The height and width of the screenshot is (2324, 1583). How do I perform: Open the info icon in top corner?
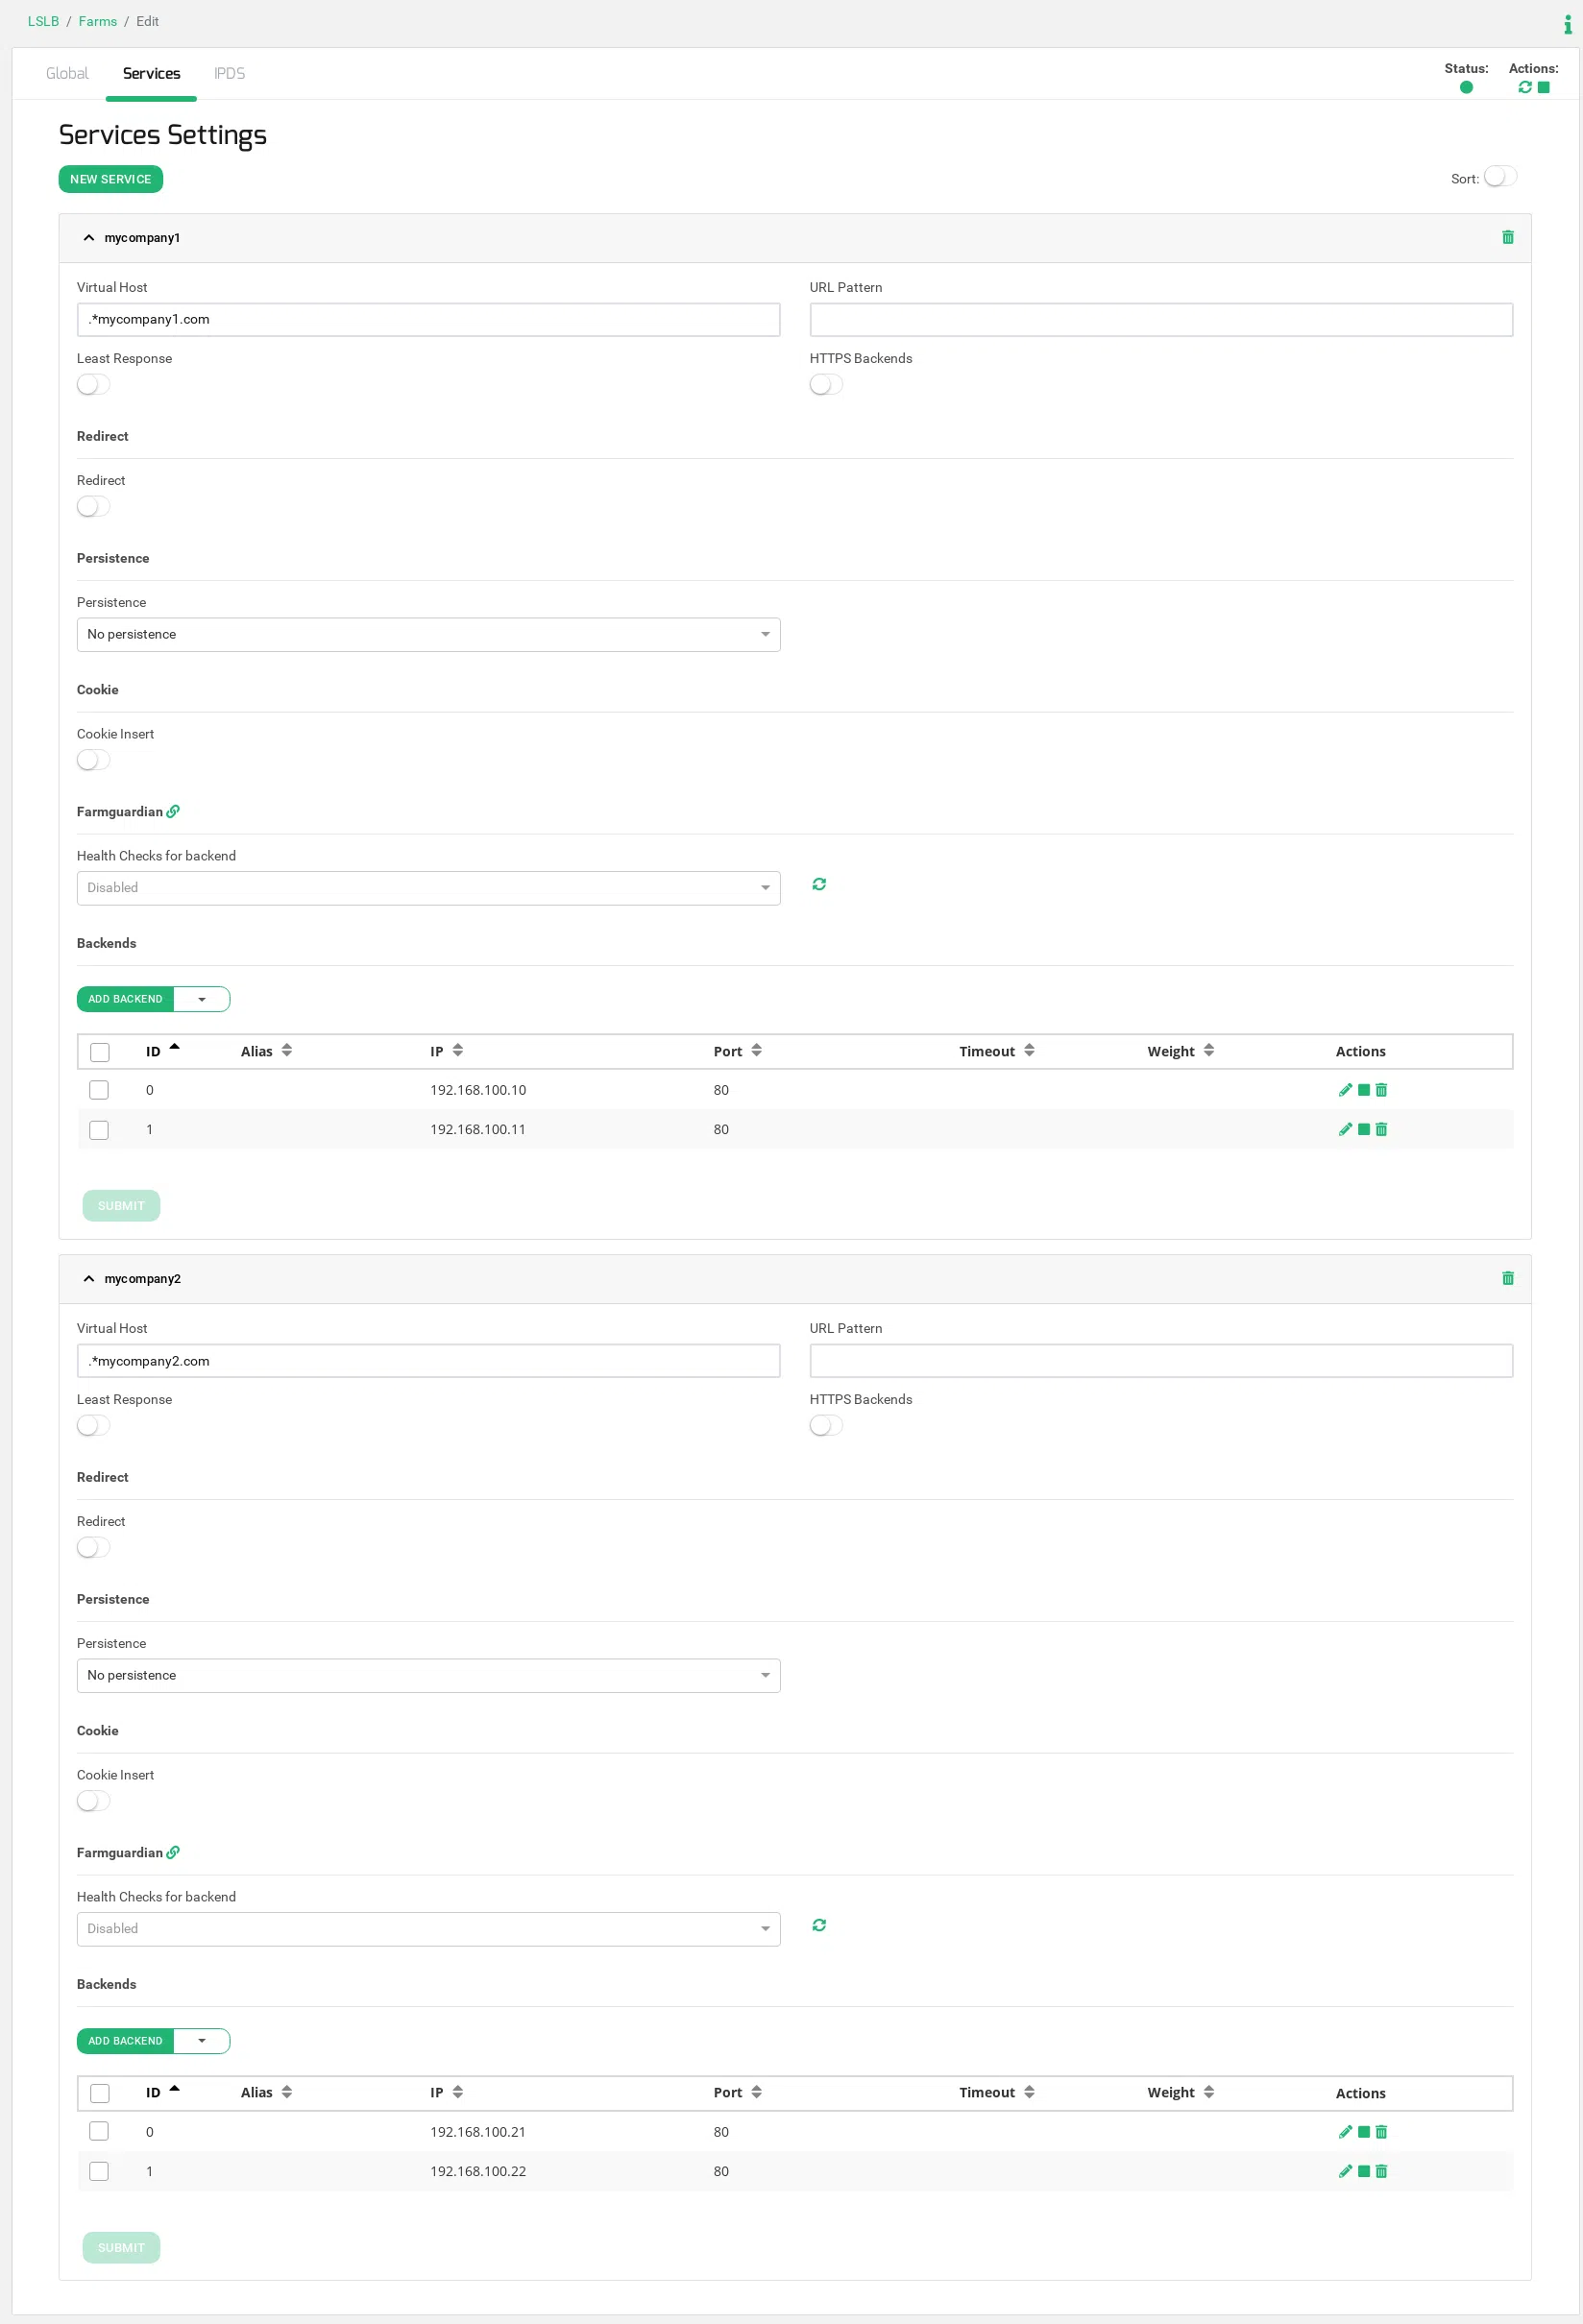1567,24
